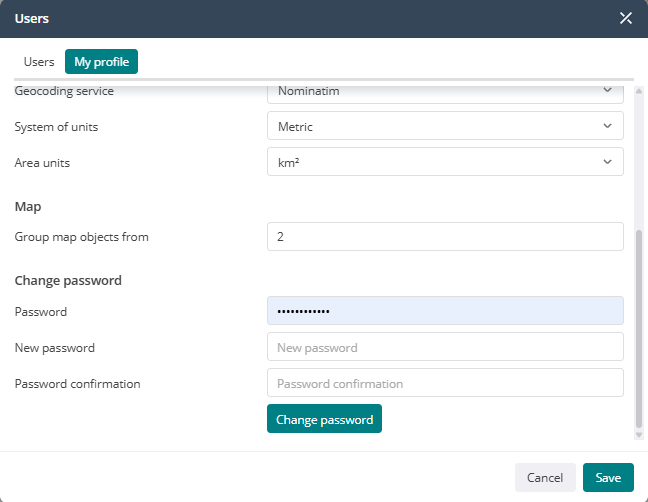
Task: Open the System of units dropdown
Action: (x=445, y=126)
